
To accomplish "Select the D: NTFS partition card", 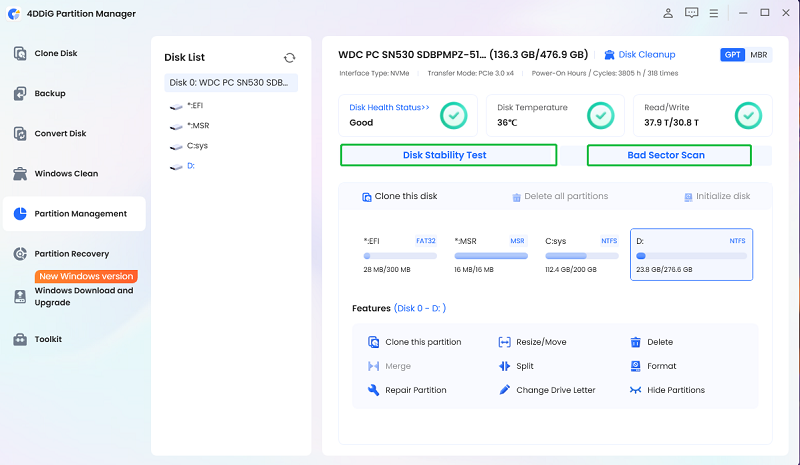I will 691,254.
